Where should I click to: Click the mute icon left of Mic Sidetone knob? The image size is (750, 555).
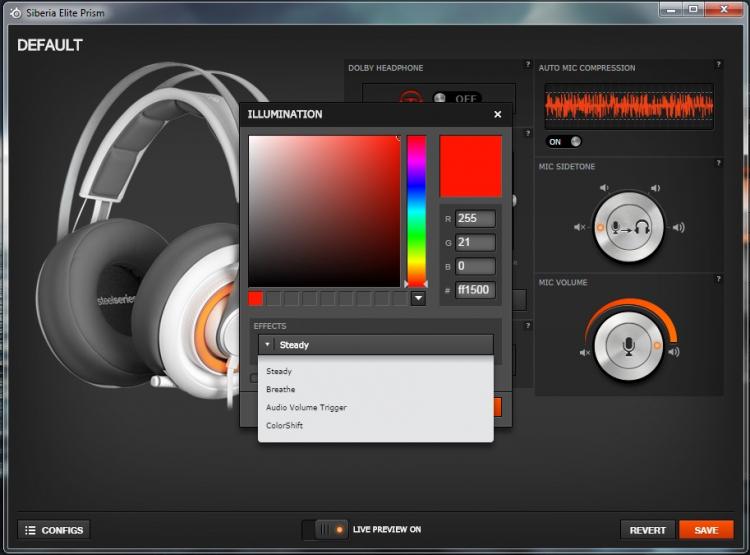(579, 227)
